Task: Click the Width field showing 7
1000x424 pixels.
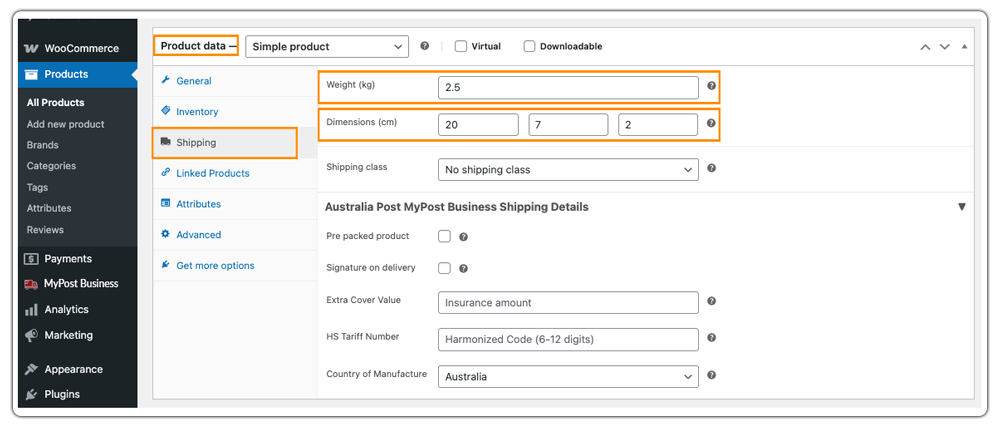Action: tap(568, 125)
